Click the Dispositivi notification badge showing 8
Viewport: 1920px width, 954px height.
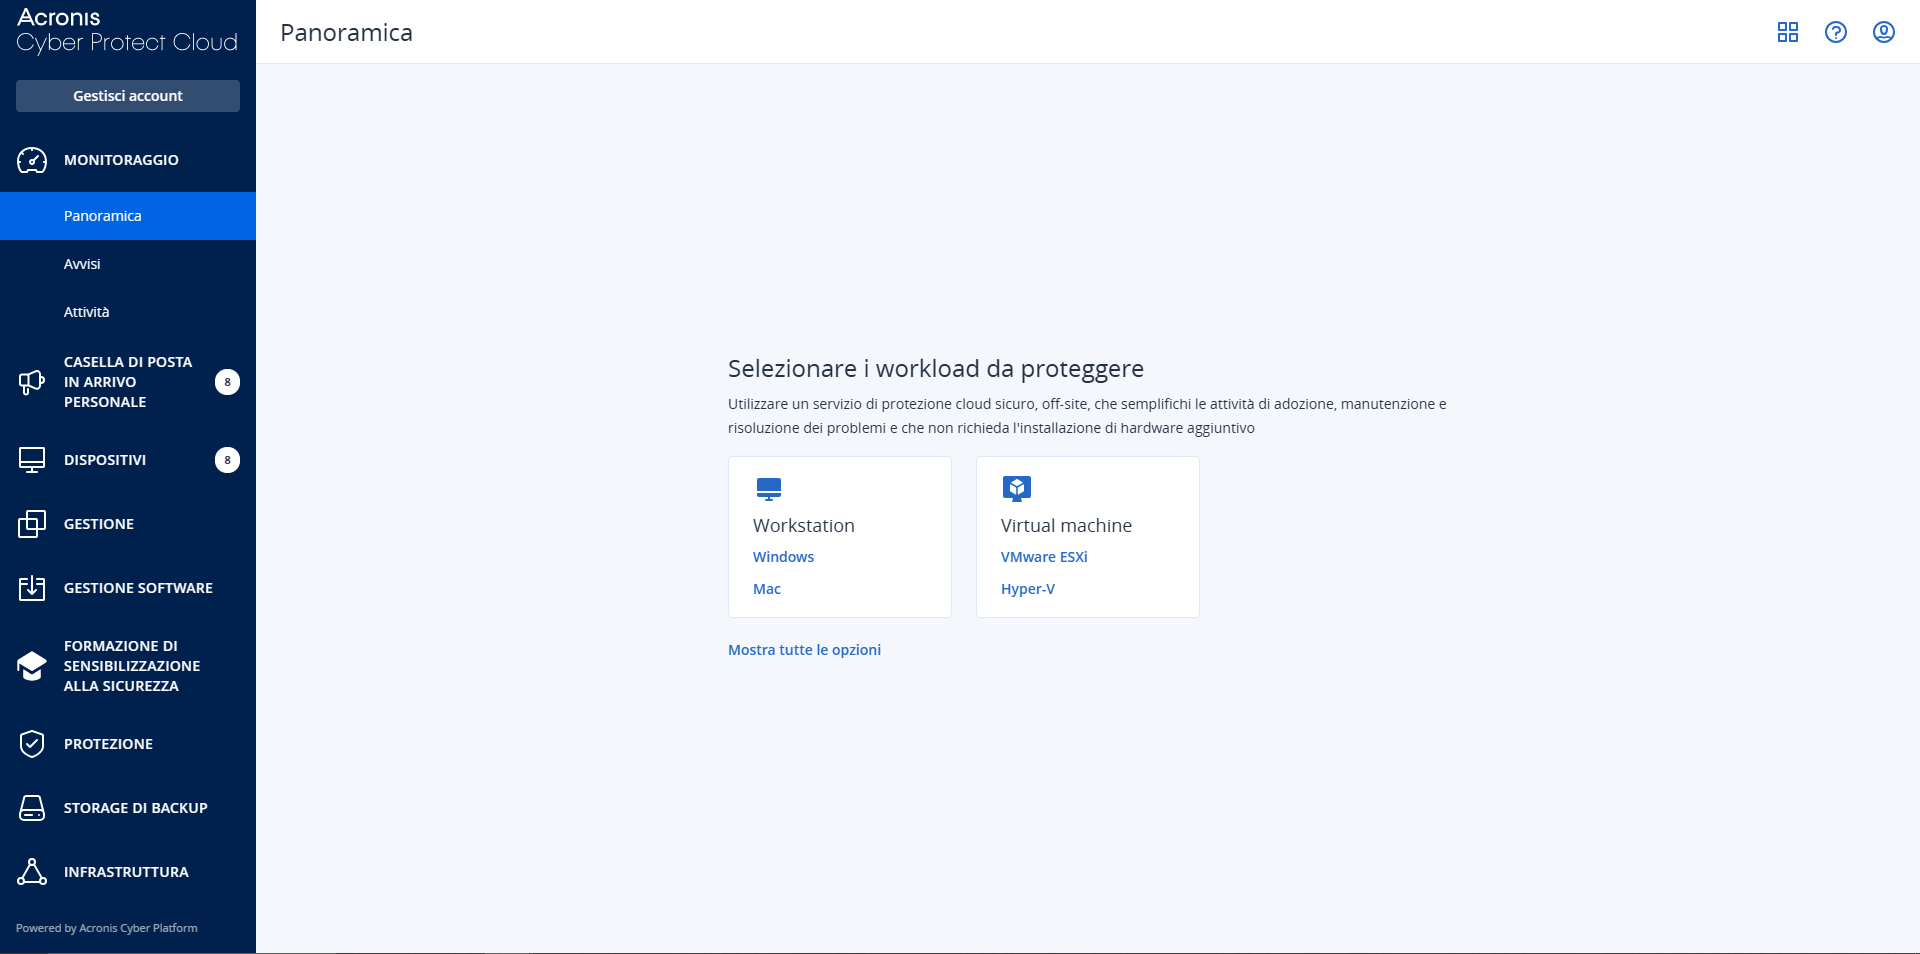[x=227, y=460]
